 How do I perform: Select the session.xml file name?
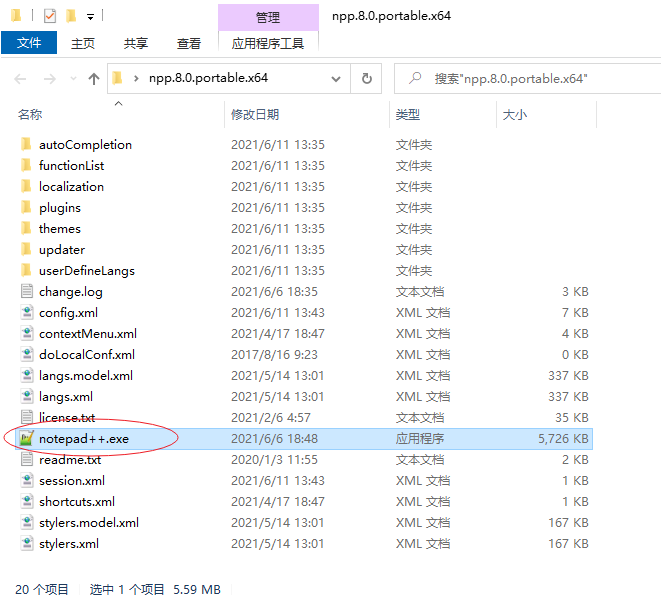[72, 481]
